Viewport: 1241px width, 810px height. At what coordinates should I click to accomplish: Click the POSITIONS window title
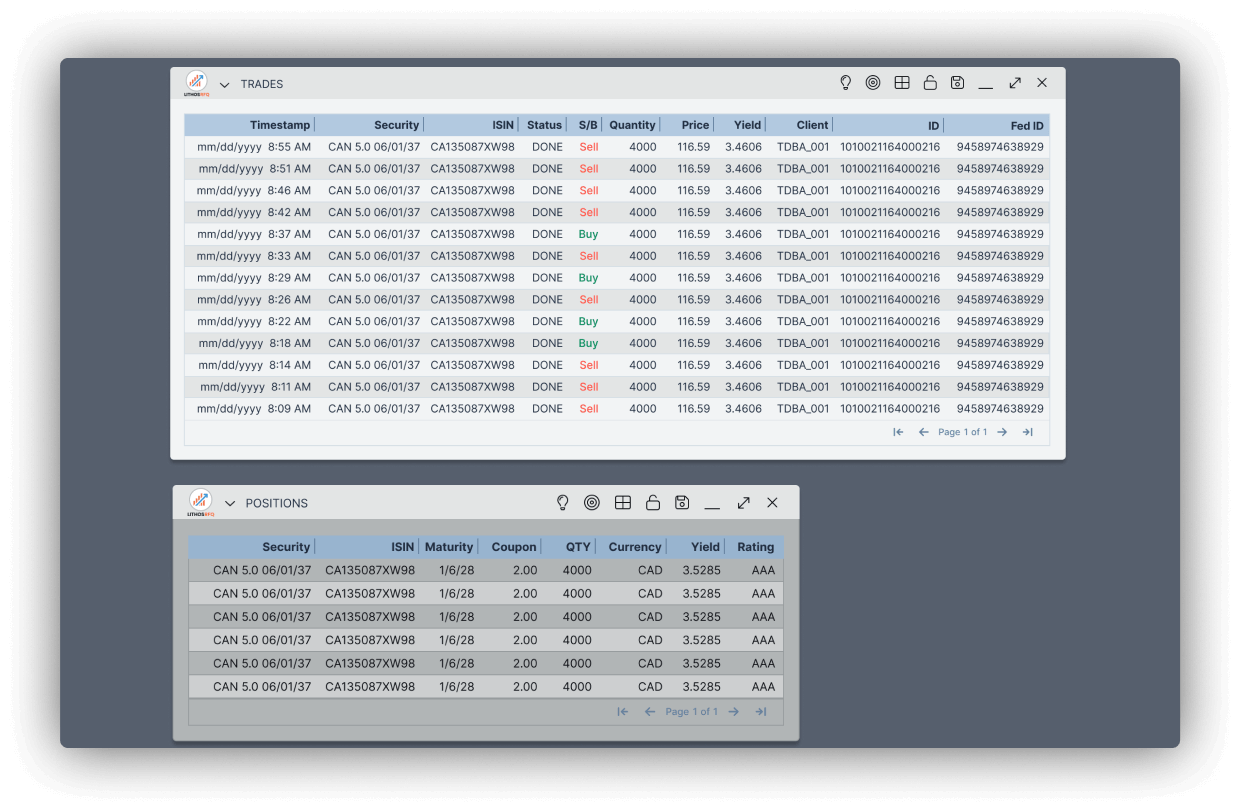coord(276,503)
